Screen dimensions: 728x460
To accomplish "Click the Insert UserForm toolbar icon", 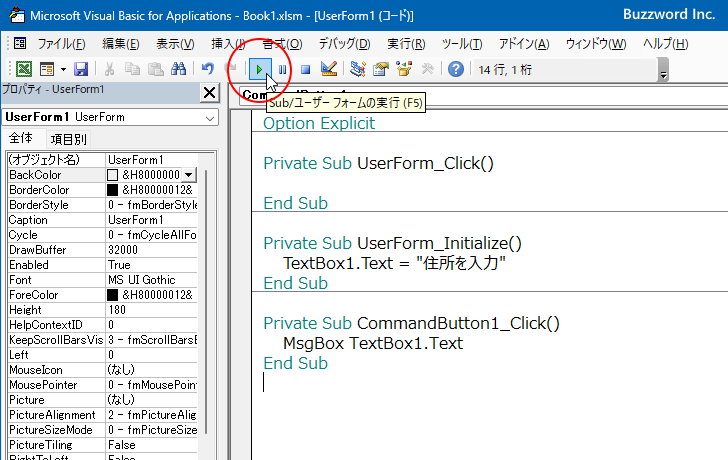I will 47,69.
